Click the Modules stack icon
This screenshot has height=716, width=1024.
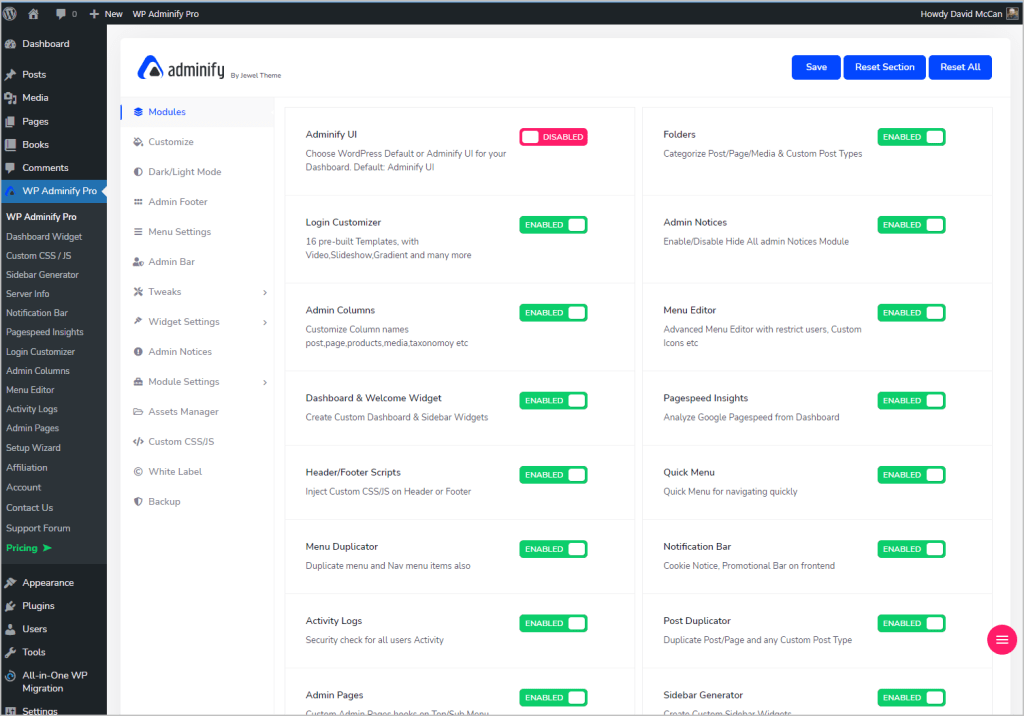138,112
